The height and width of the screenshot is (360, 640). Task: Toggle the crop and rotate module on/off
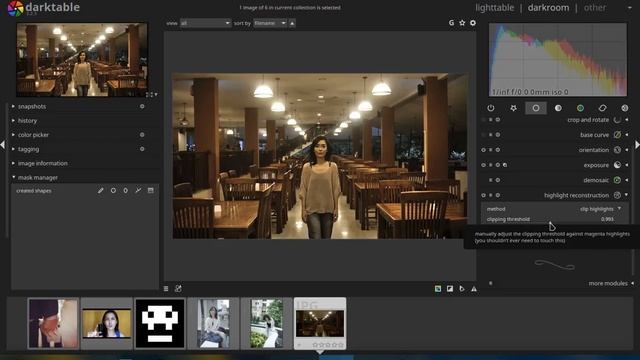[483, 120]
